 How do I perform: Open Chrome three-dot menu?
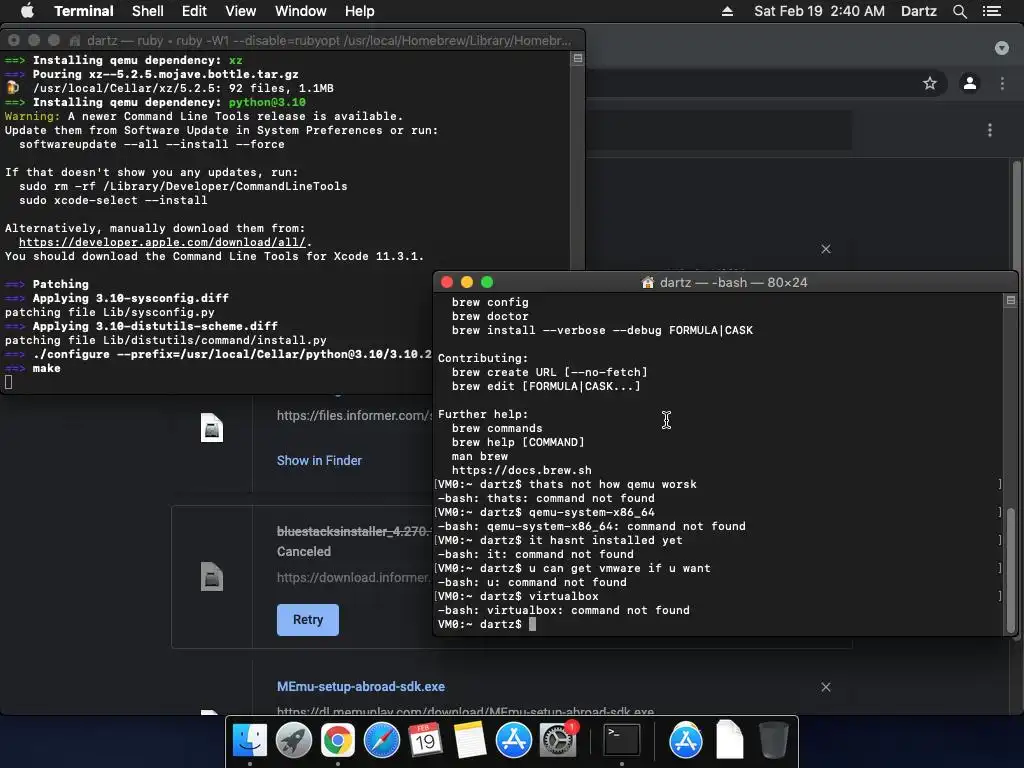1002,83
